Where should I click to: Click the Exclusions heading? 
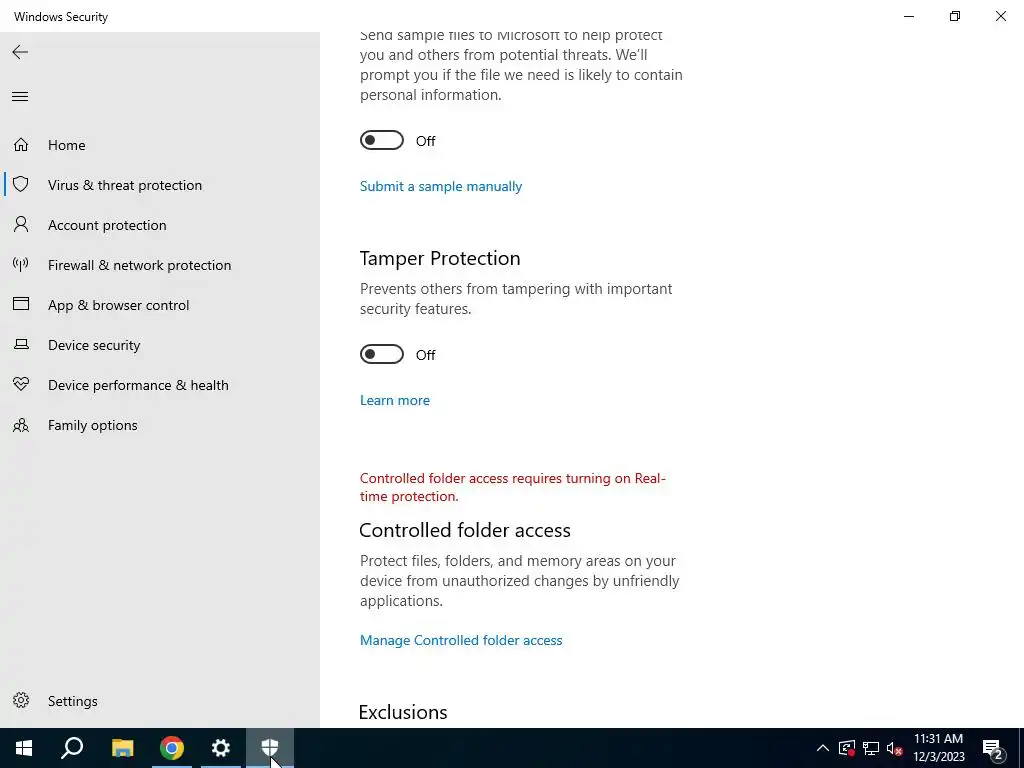(403, 712)
